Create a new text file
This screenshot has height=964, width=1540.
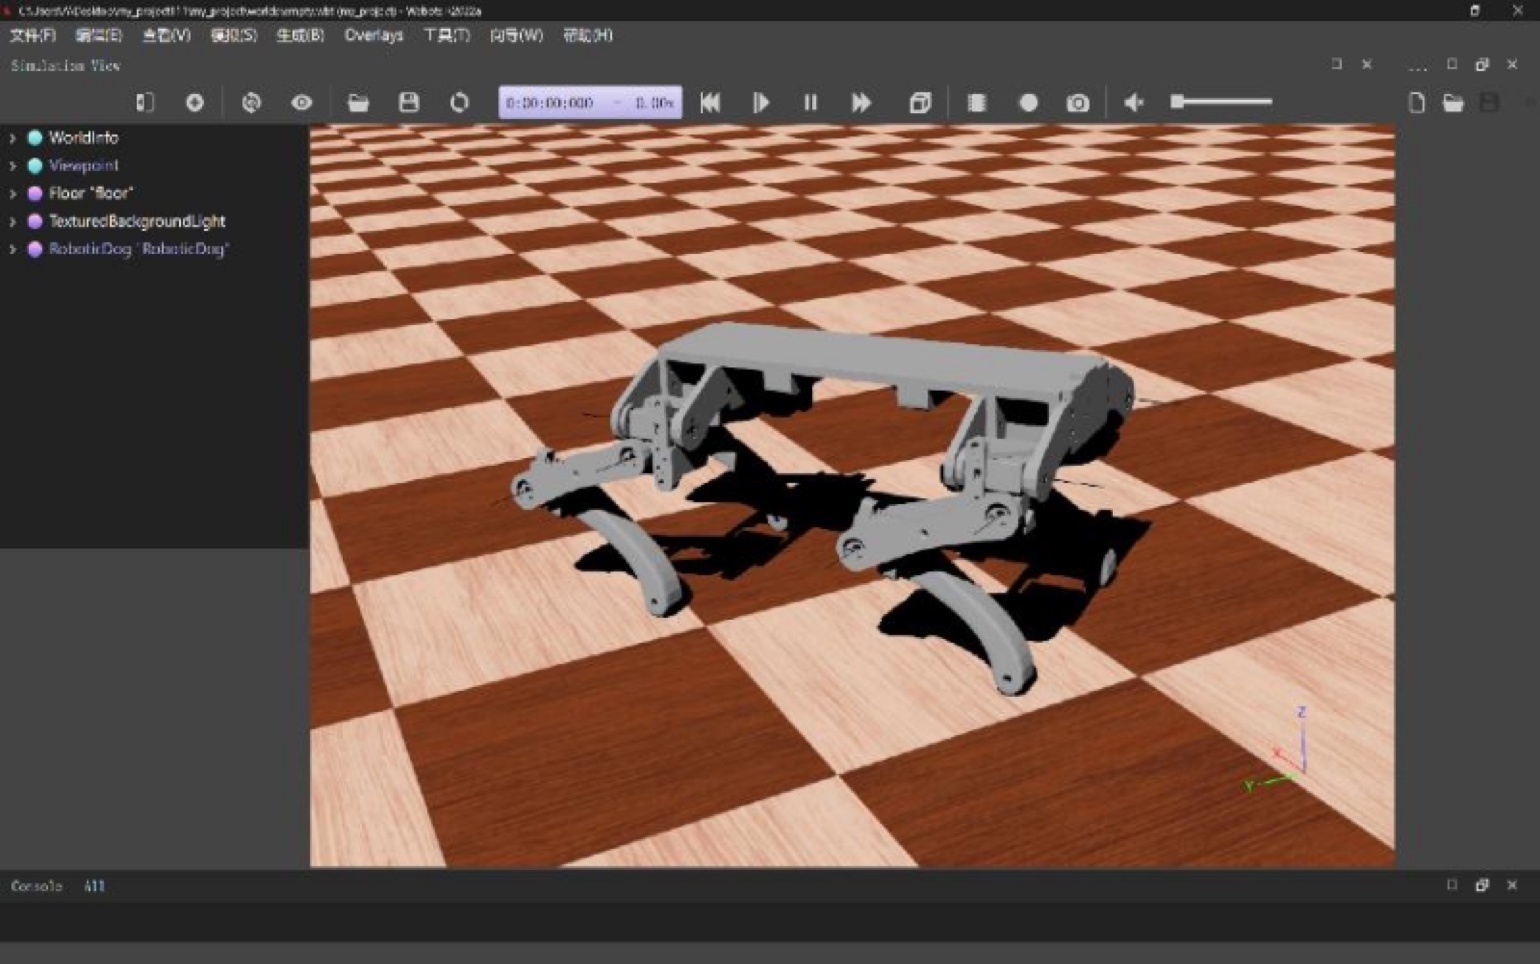1416,103
